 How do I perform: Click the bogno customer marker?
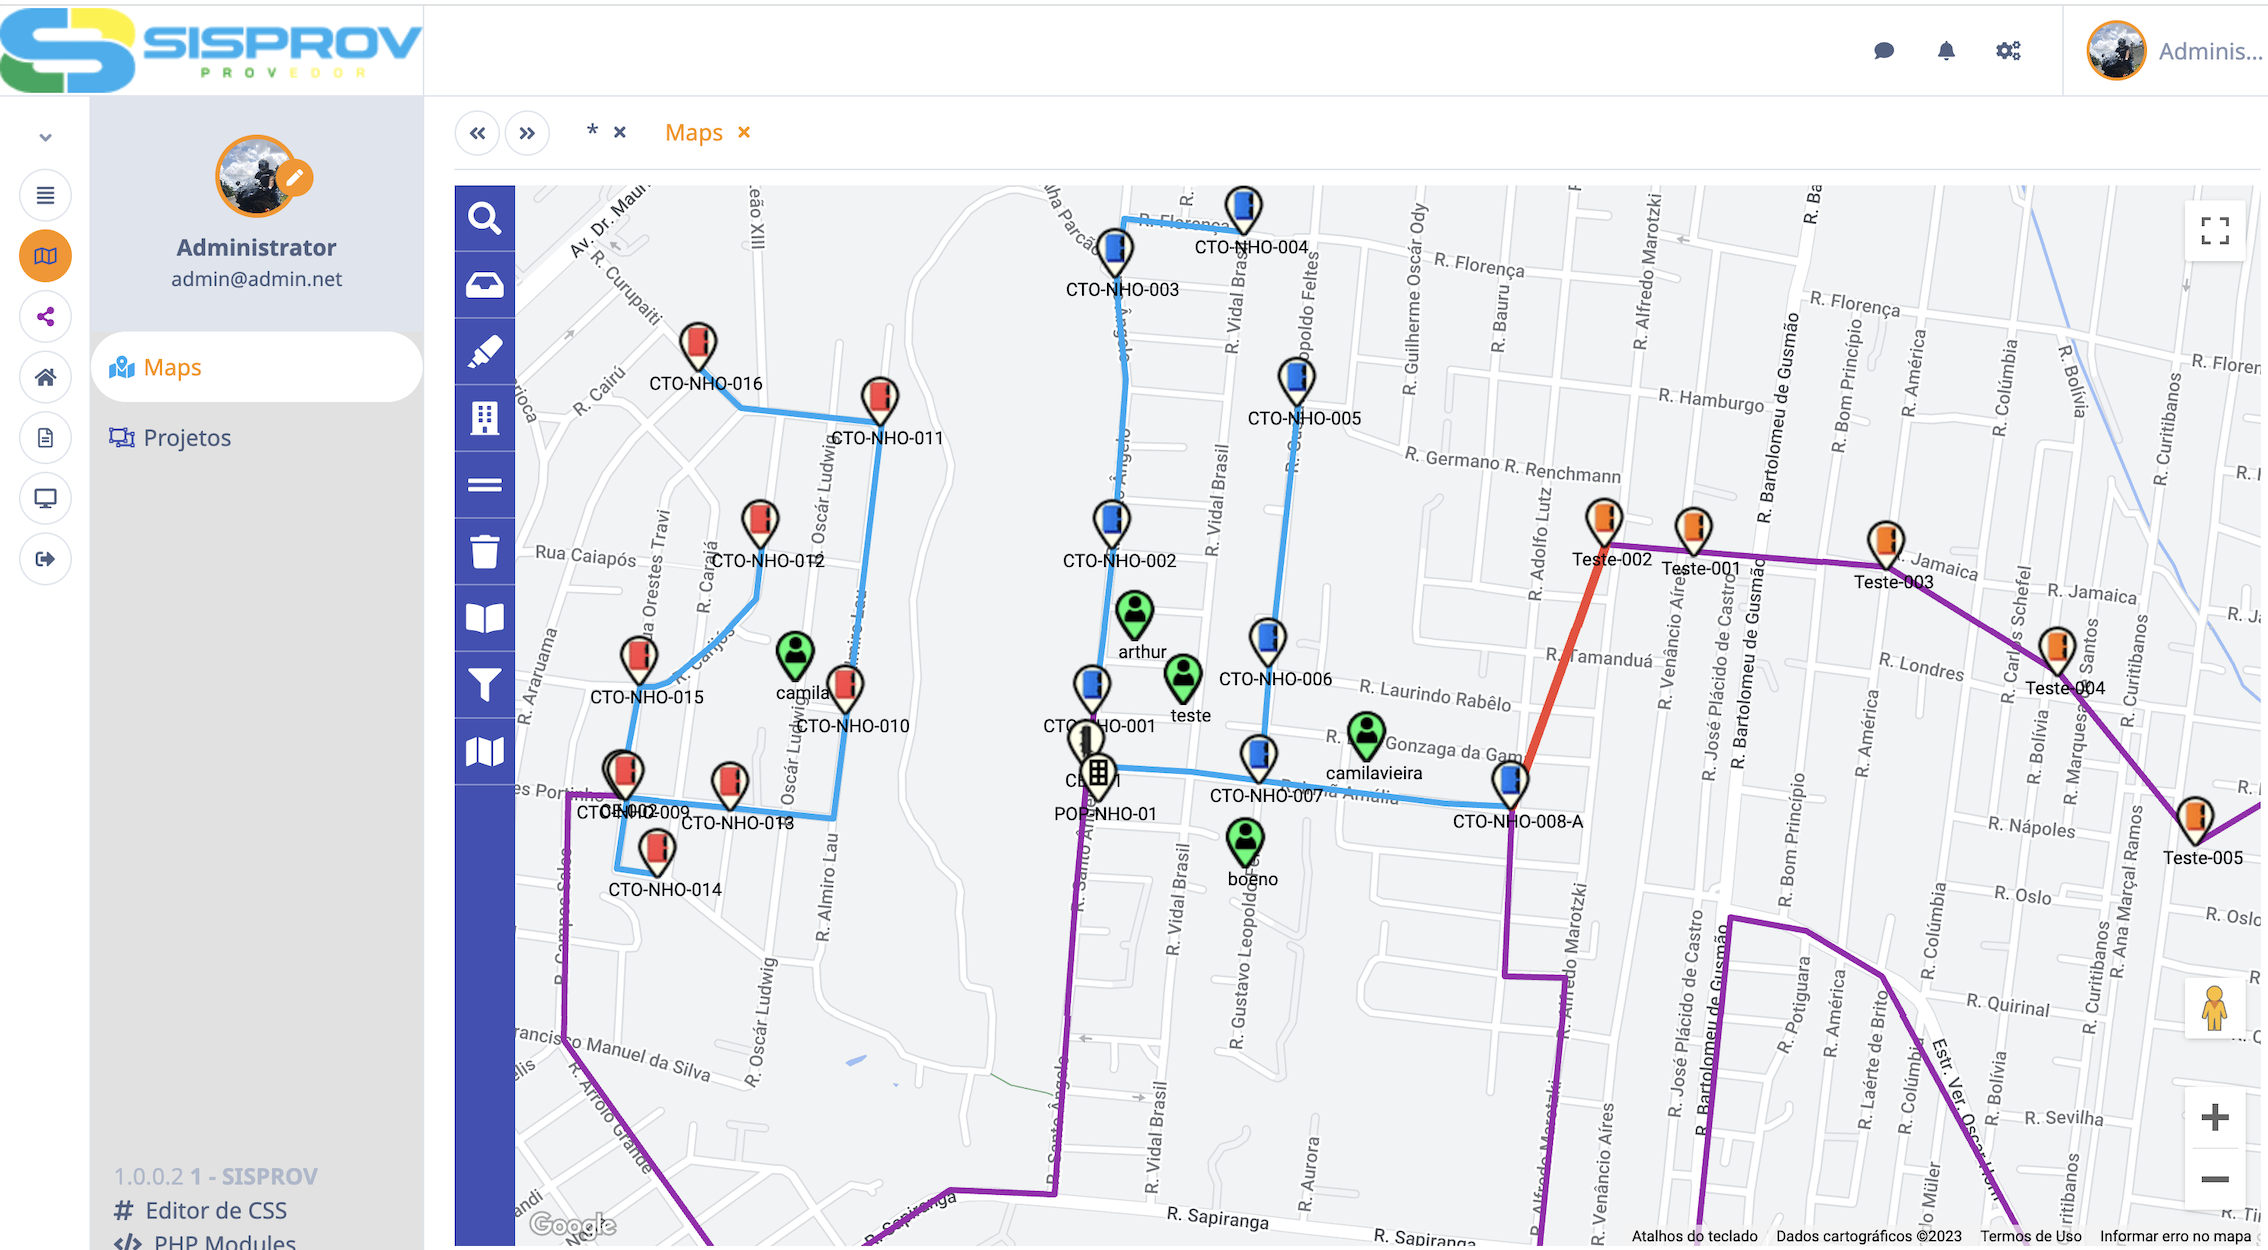[x=1246, y=843]
